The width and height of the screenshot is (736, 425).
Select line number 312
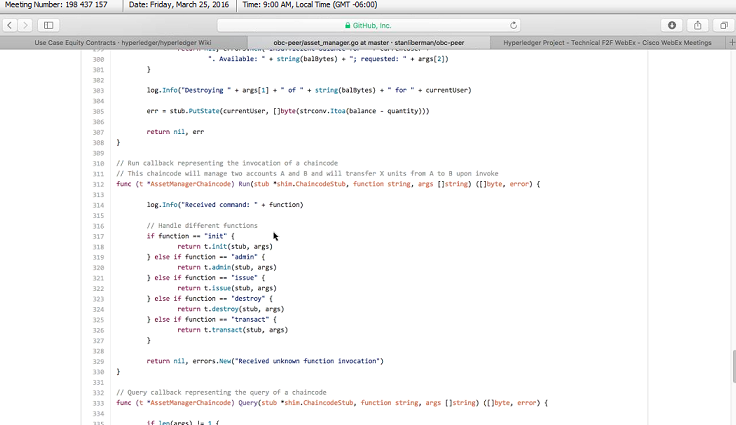tap(98, 184)
